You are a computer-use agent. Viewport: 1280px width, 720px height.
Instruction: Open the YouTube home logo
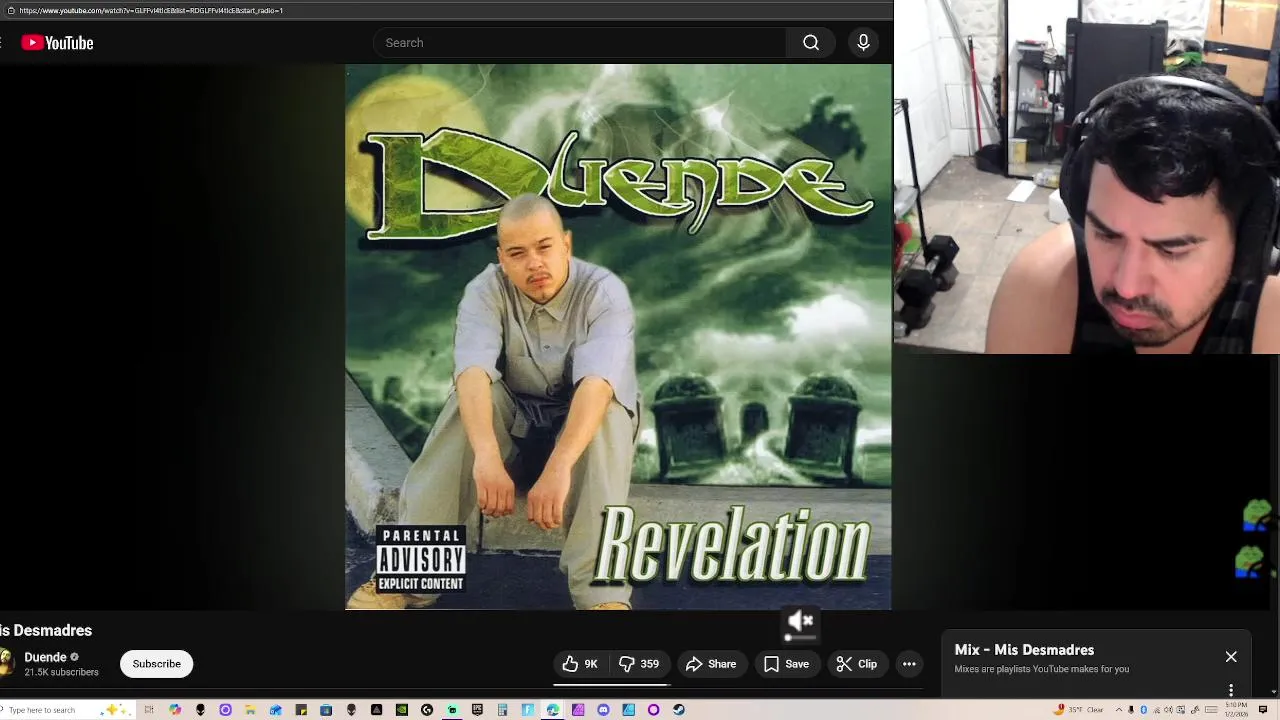tap(57, 43)
